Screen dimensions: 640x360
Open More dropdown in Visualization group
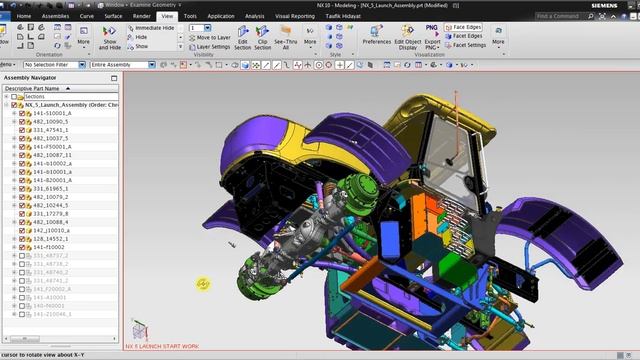[498, 37]
